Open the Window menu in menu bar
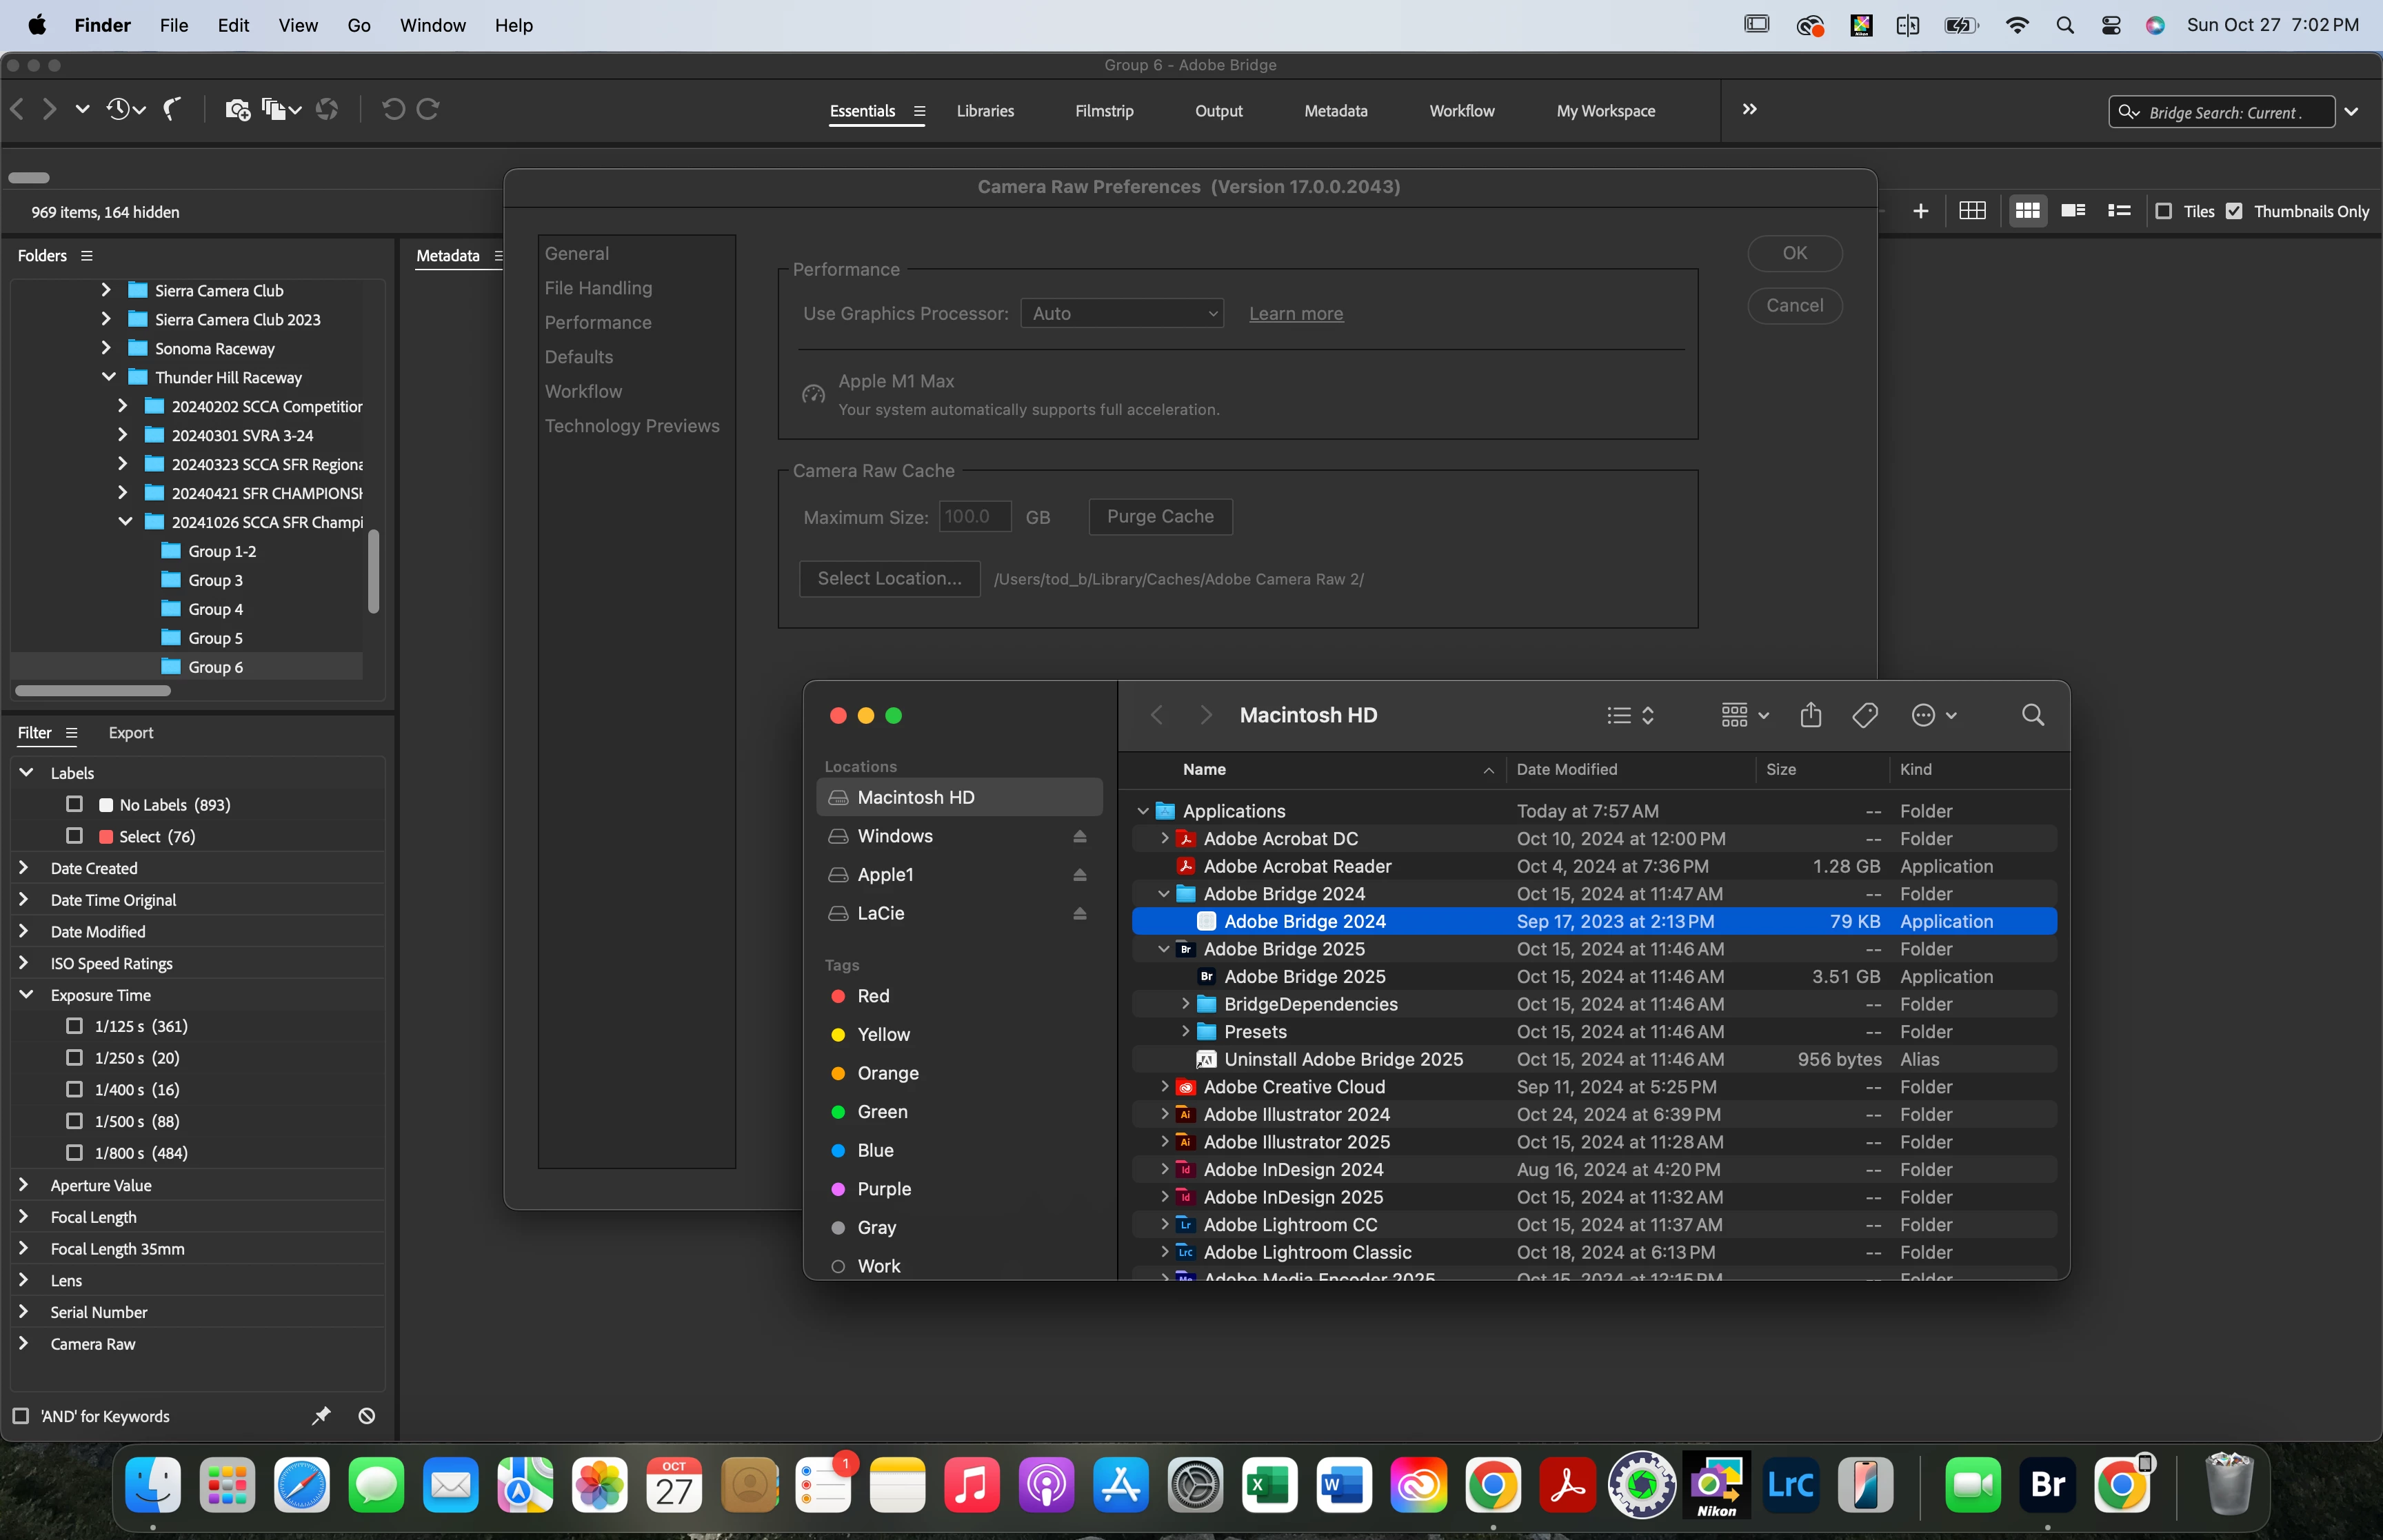 tap(432, 25)
